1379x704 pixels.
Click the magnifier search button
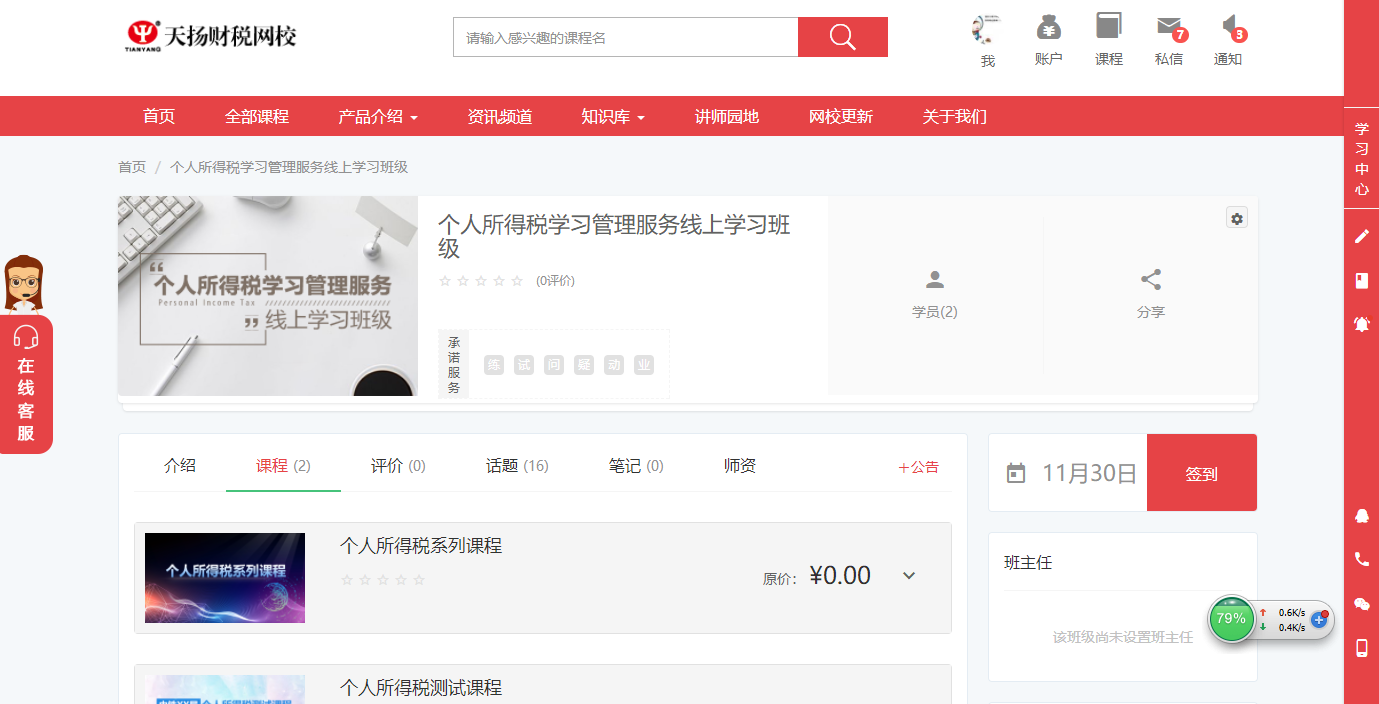coord(842,38)
